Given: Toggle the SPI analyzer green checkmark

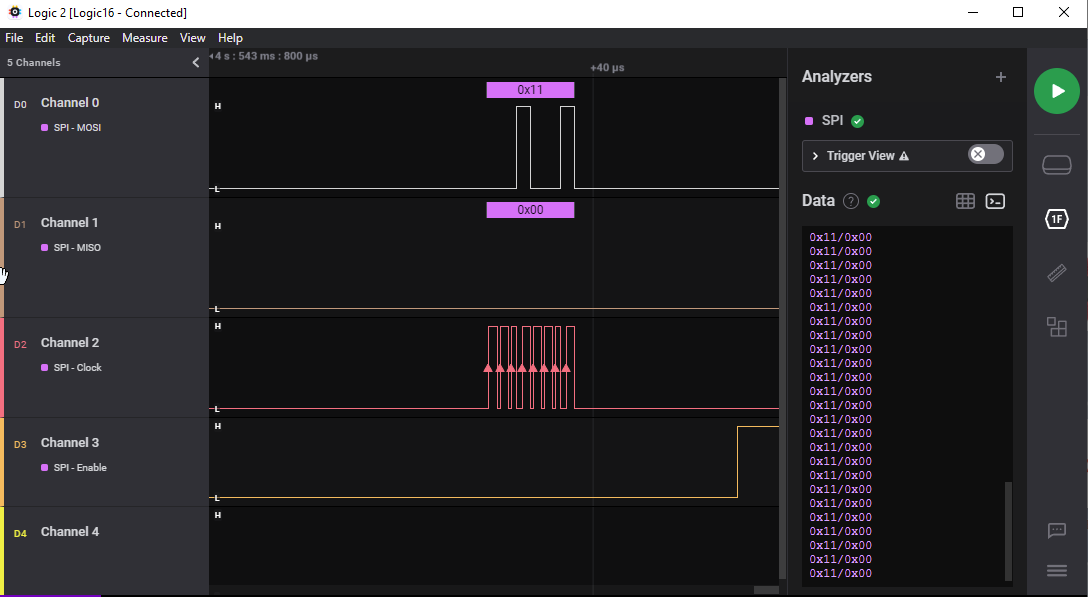Looking at the screenshot, I should coord(857,119).
